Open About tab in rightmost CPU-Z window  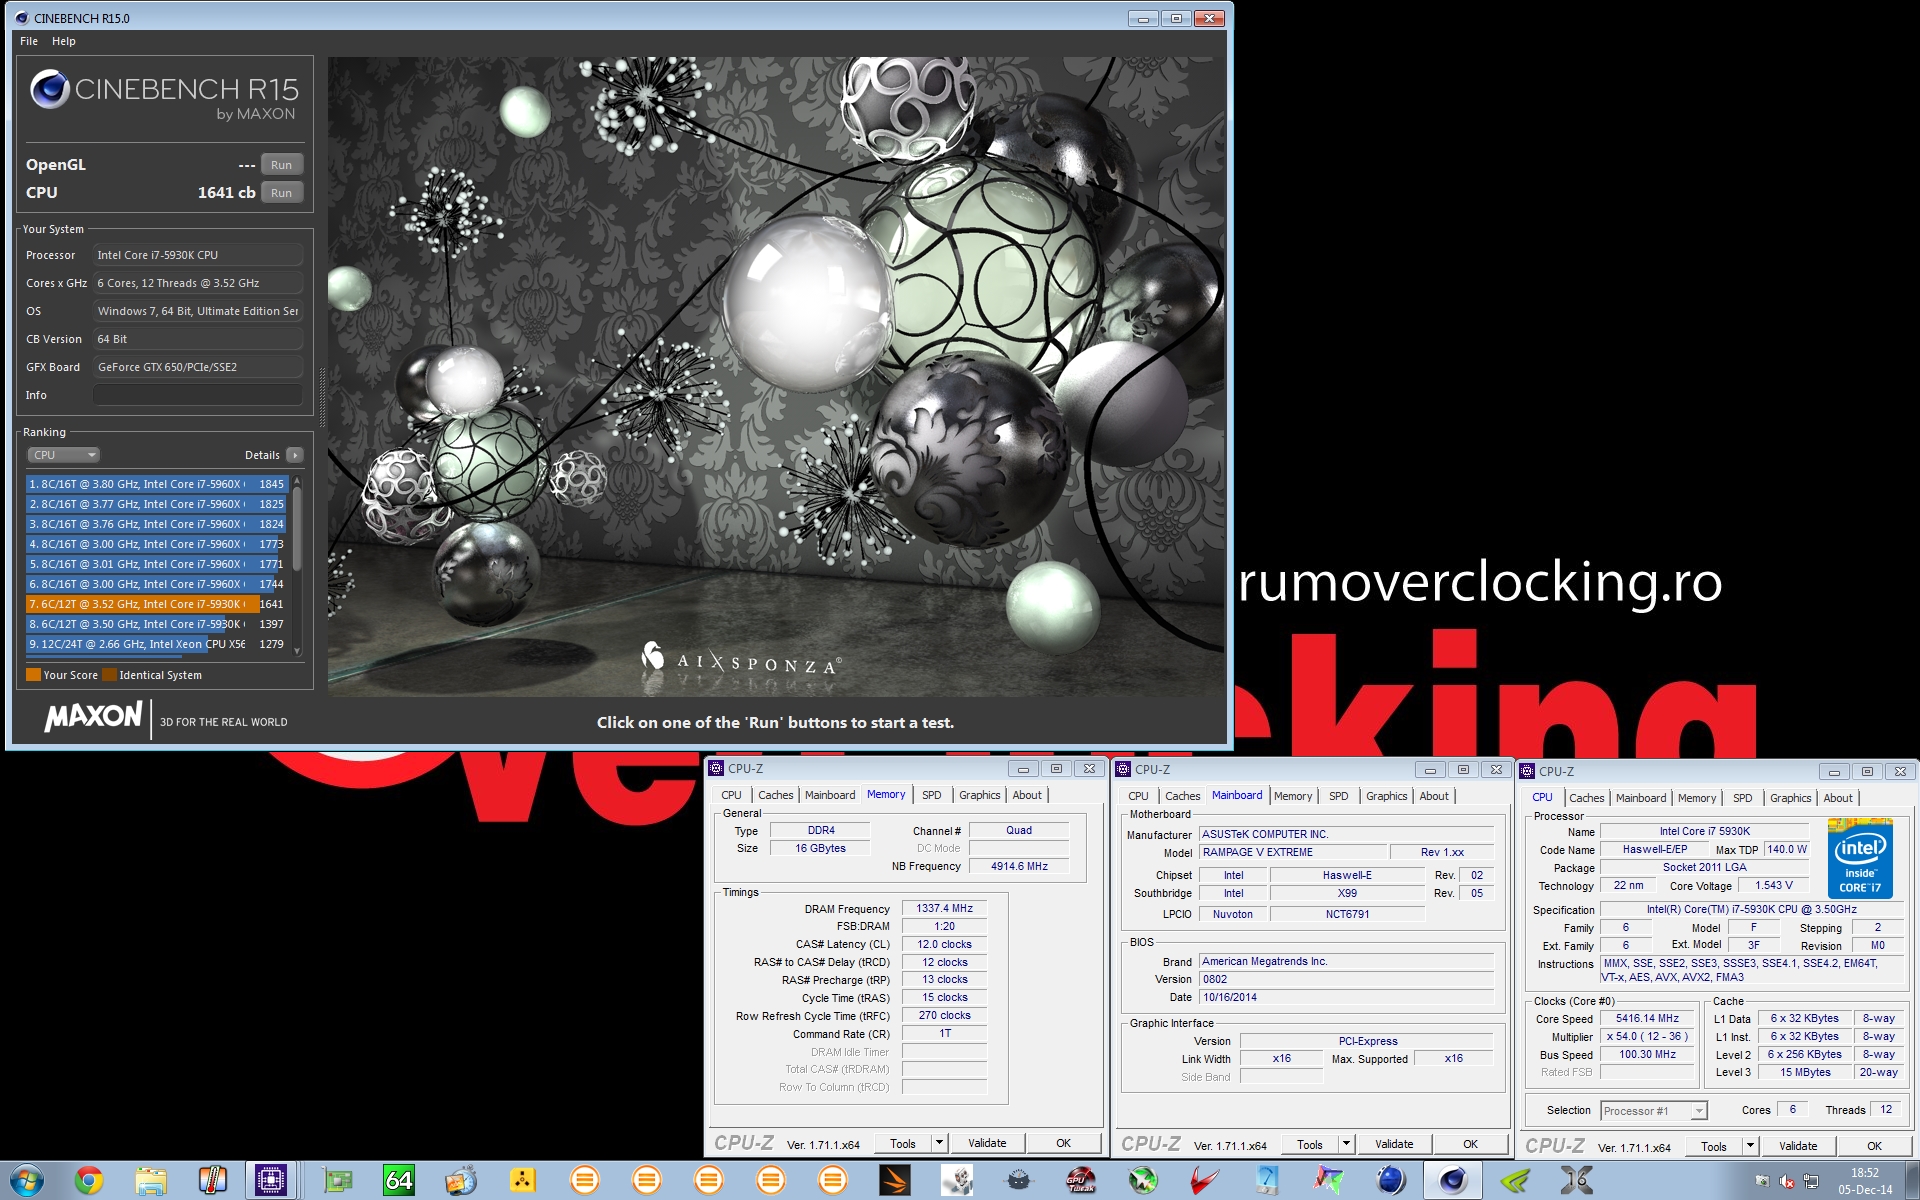[1838, 798]
